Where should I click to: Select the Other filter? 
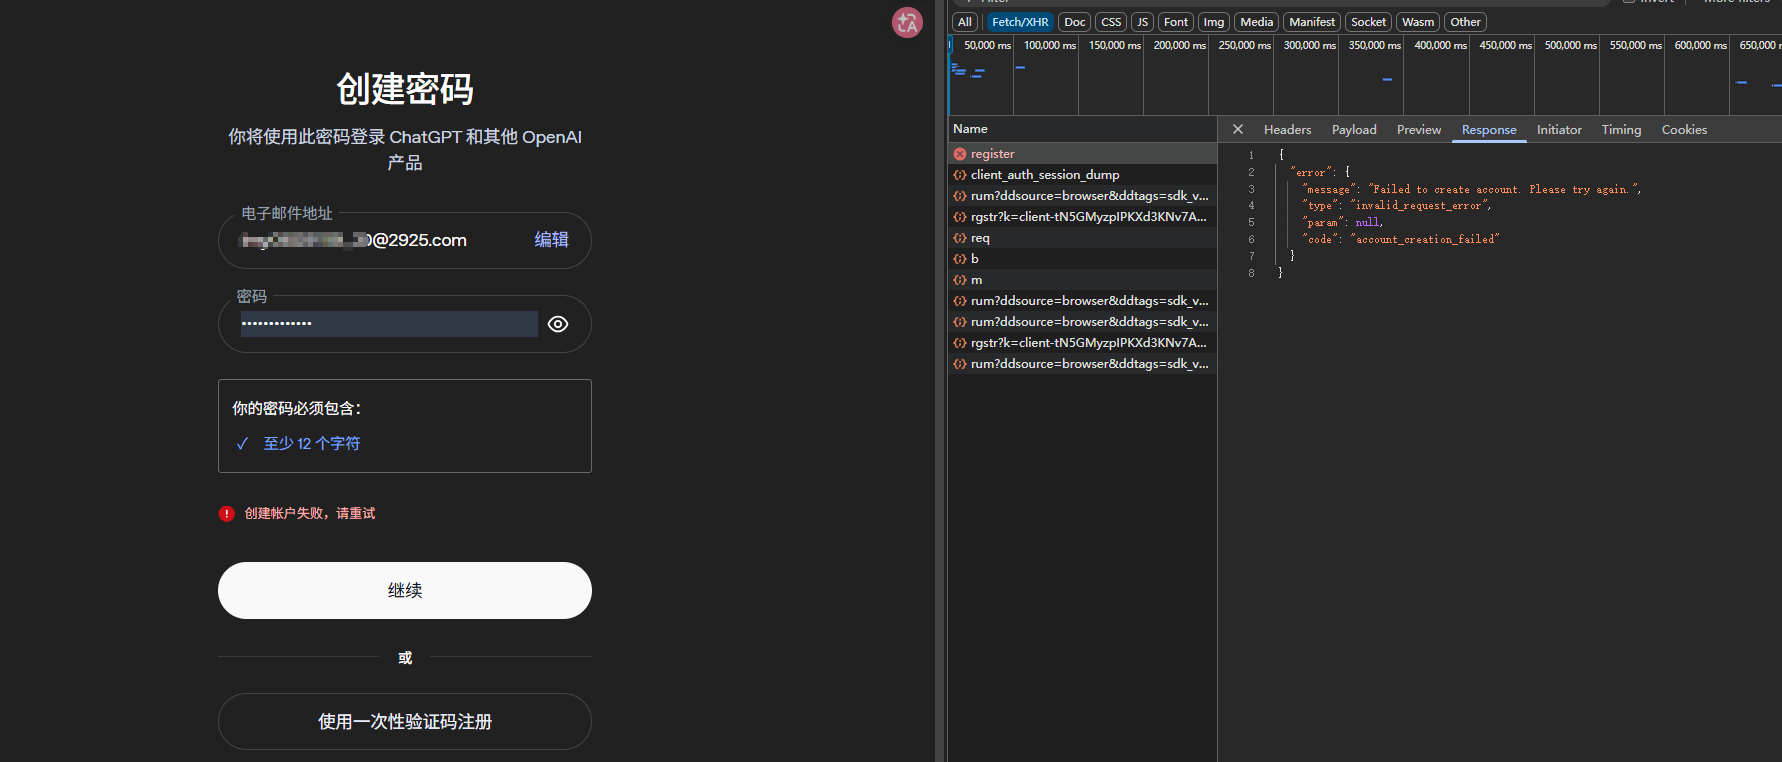tap(1465, 22)
